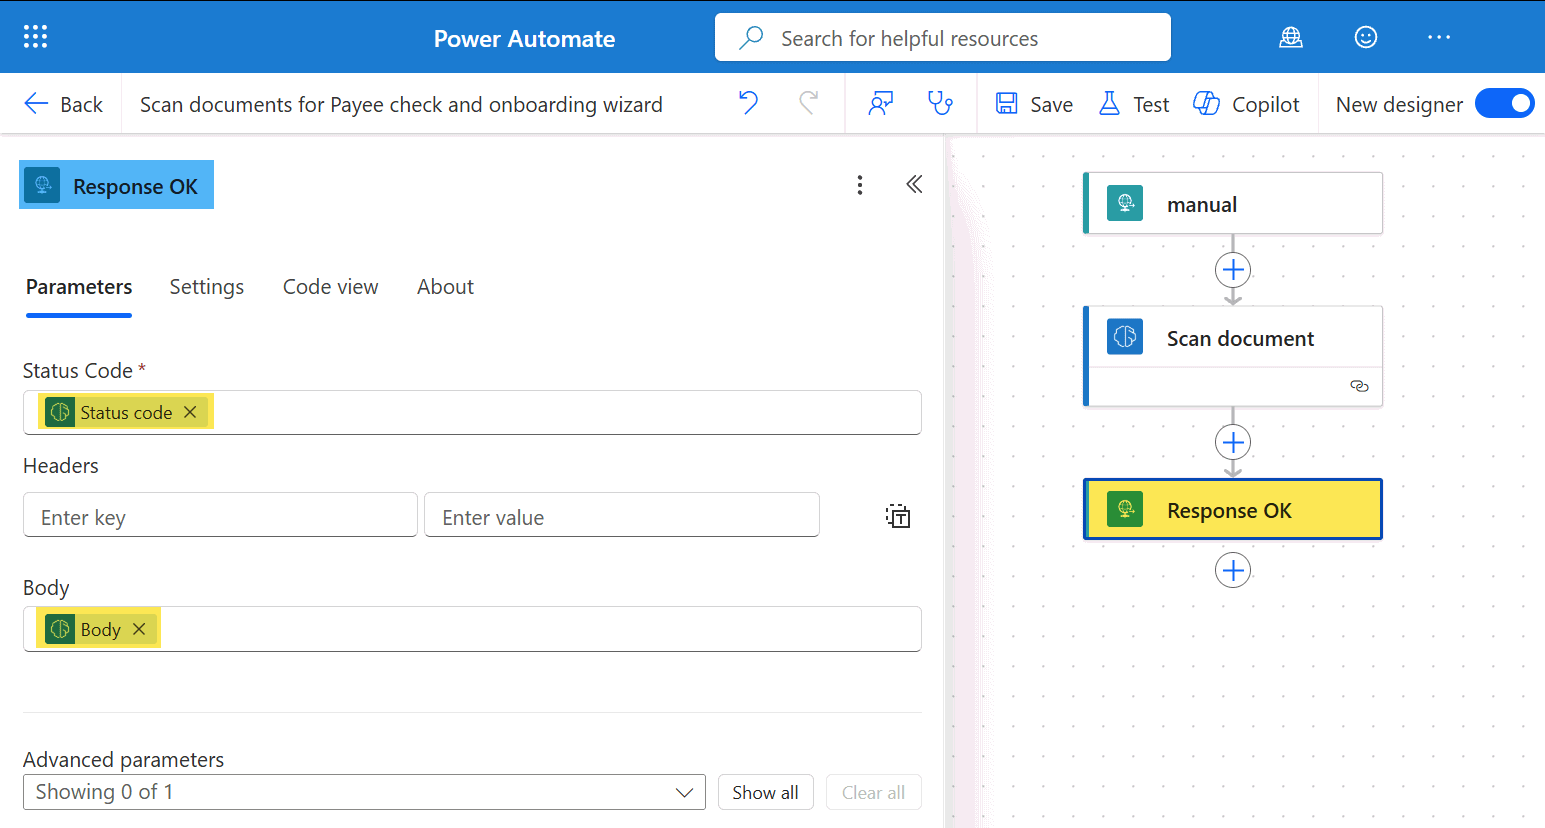Select the Response OK node on canvas
Image resolution: width=1545 pixels, height=828 pixels.
tap(1233, 510)
